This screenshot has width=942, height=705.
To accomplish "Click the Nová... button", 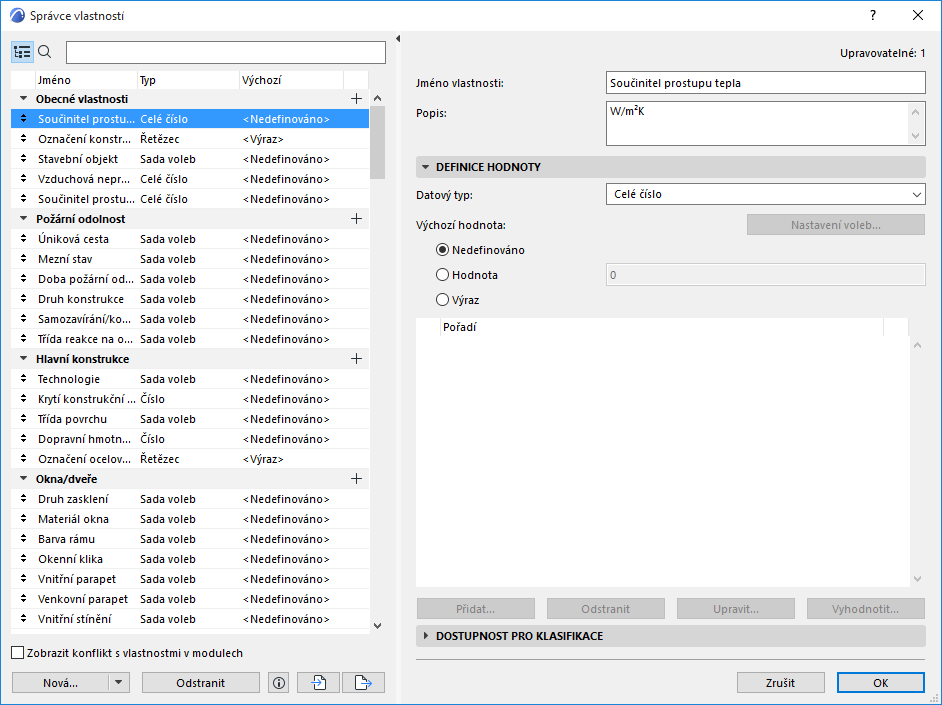I will (x=60, y=683).
